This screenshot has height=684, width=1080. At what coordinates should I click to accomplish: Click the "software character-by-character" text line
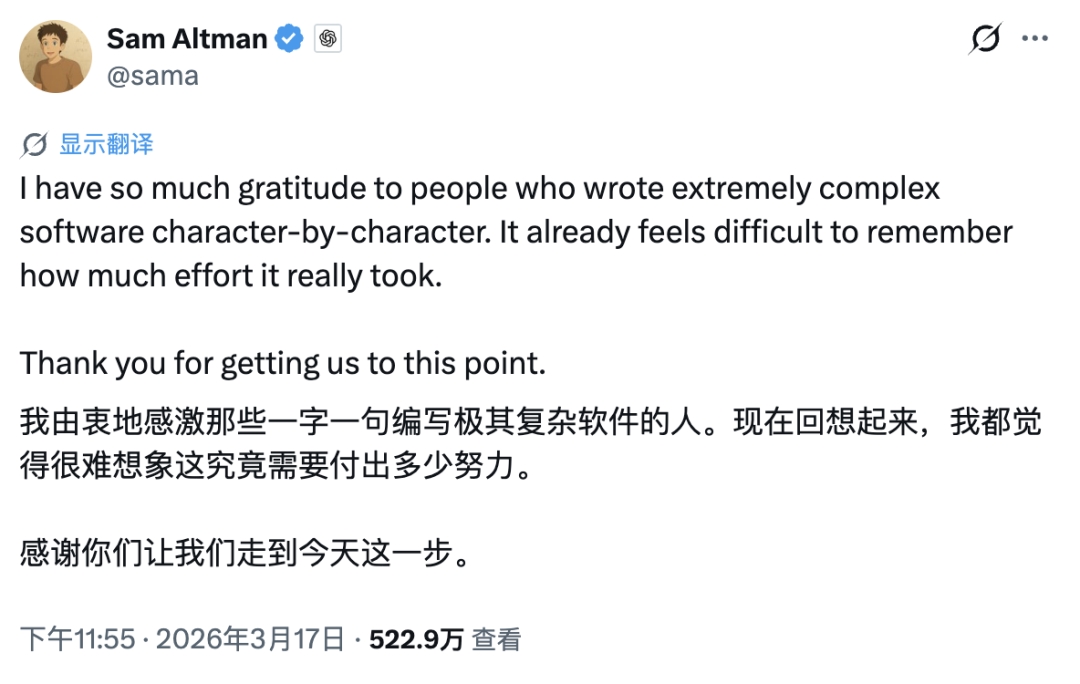point(516,233)
